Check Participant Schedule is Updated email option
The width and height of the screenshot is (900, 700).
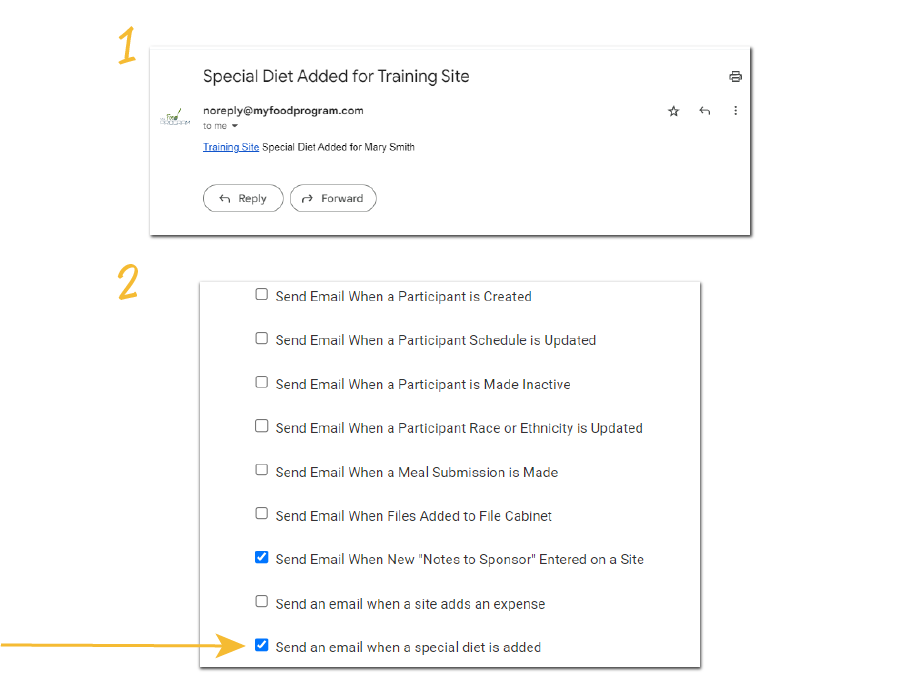(x=262, y=339)
